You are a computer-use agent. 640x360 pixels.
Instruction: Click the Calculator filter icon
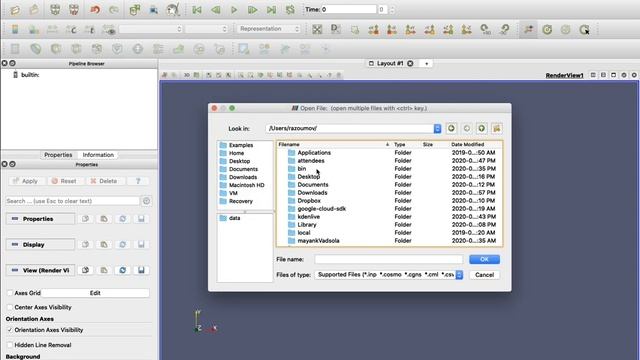(15, 49)
